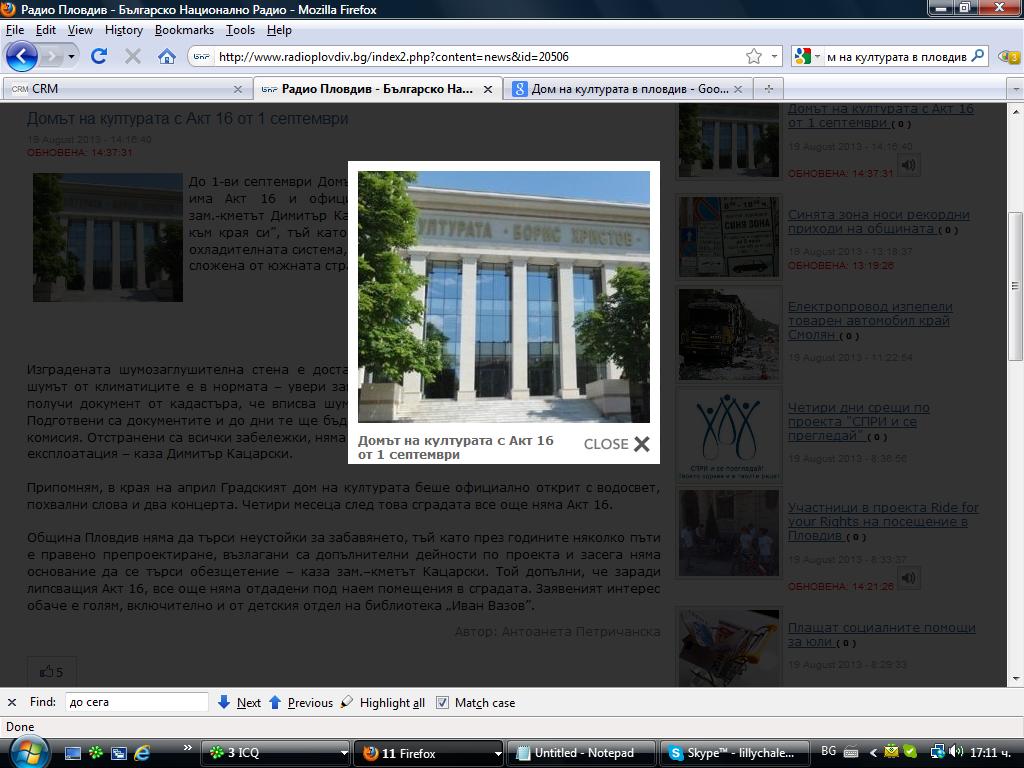Reload the page with the refresh icon
1024x768 pixels.
99,56
